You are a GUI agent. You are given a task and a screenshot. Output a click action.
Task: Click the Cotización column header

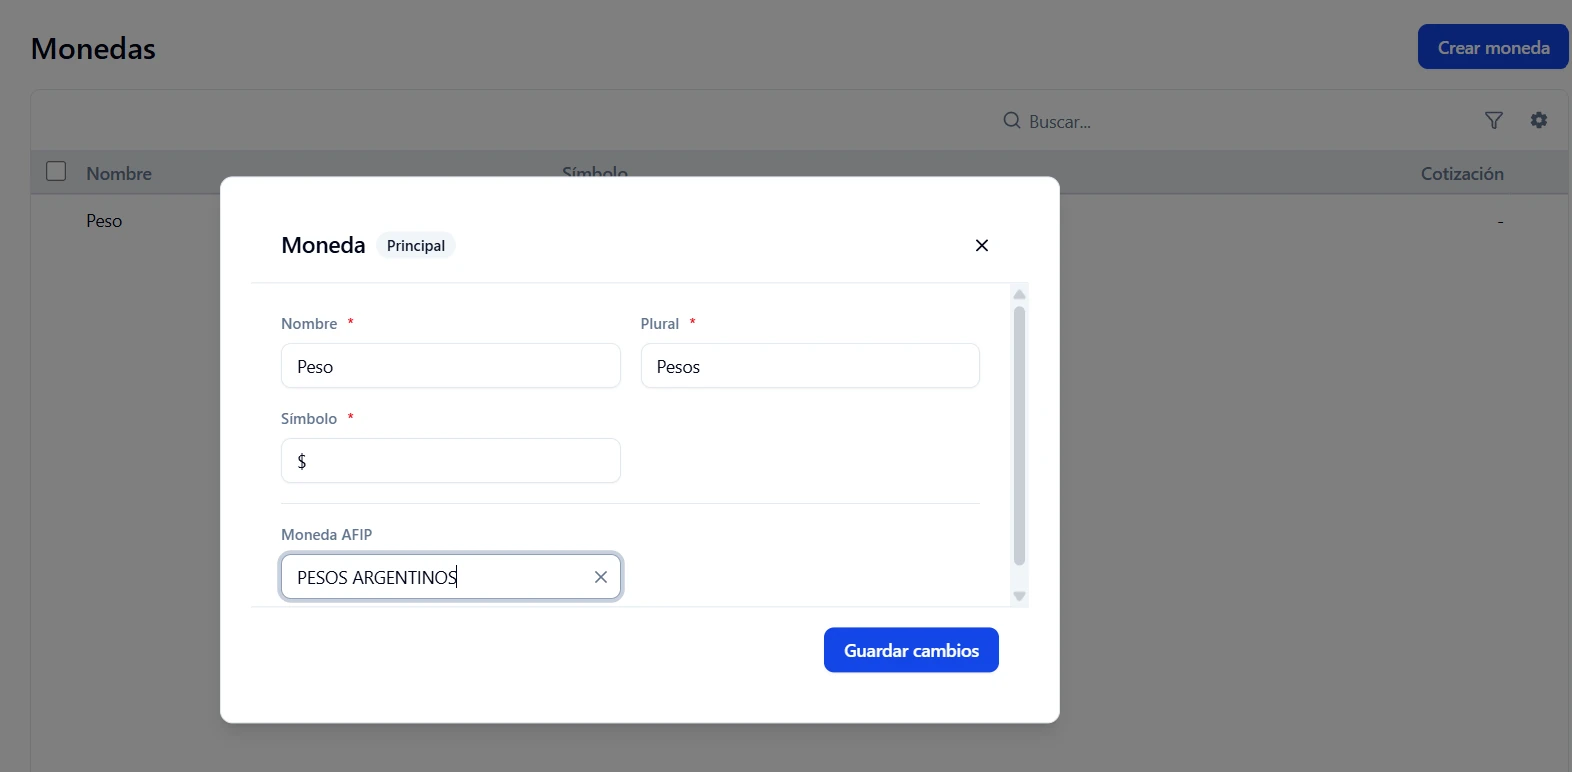pyautogui.click(x=1462, y=174)
